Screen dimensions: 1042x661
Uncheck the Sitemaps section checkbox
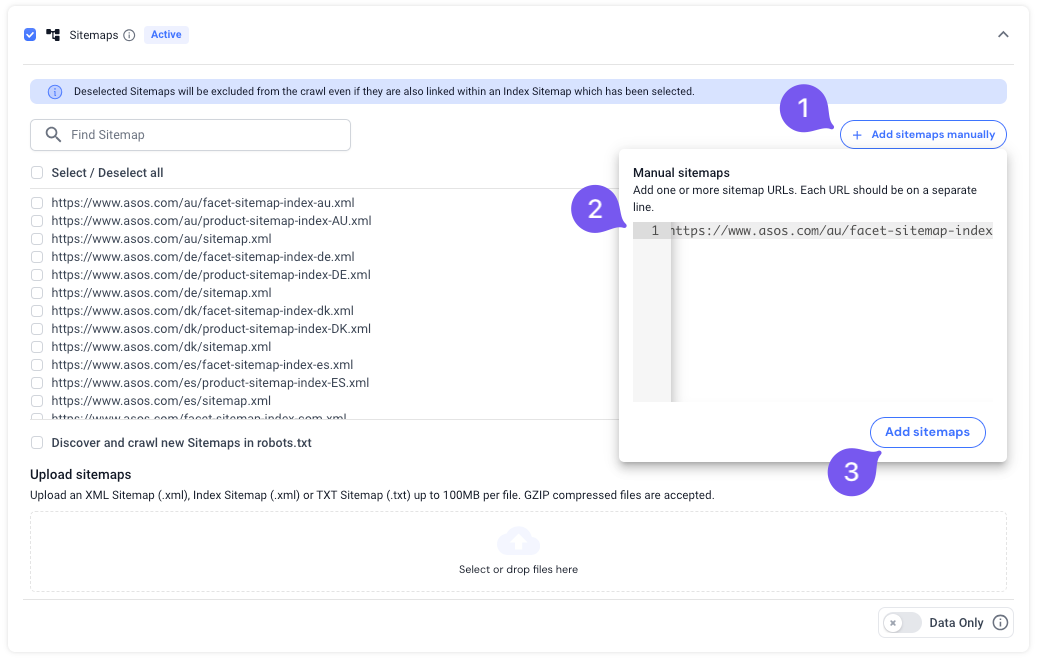(x=30, y=35)
